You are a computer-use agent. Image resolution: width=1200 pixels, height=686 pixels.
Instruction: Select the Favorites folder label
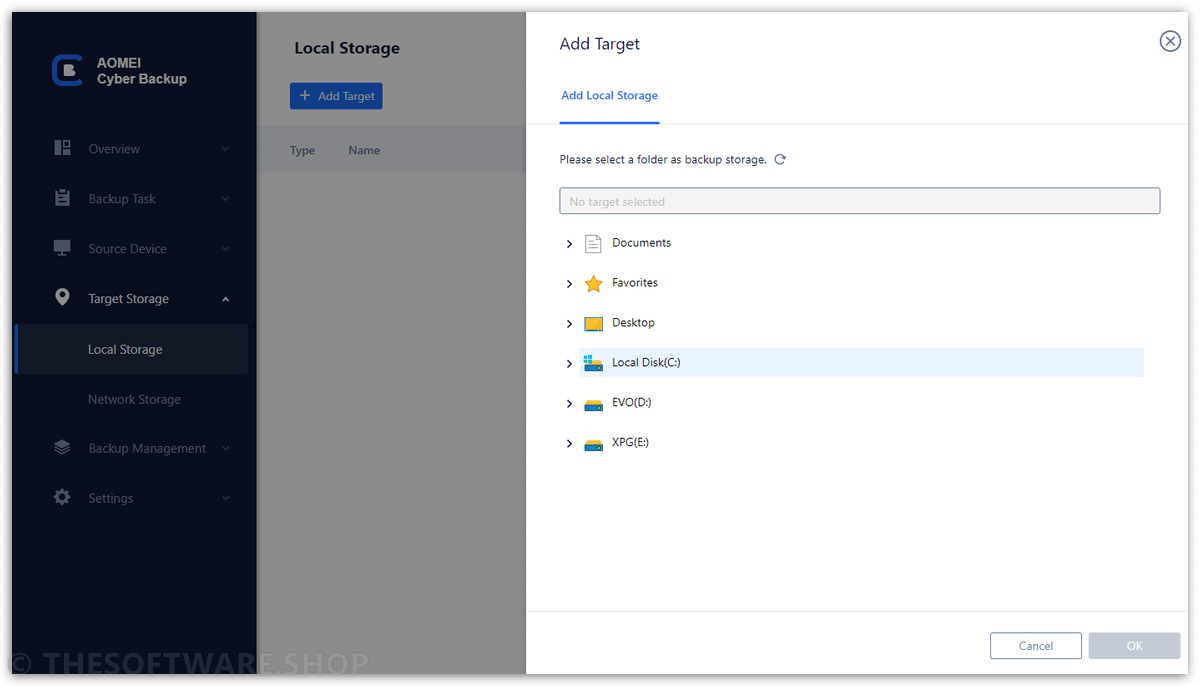click(x=635, y=283)
